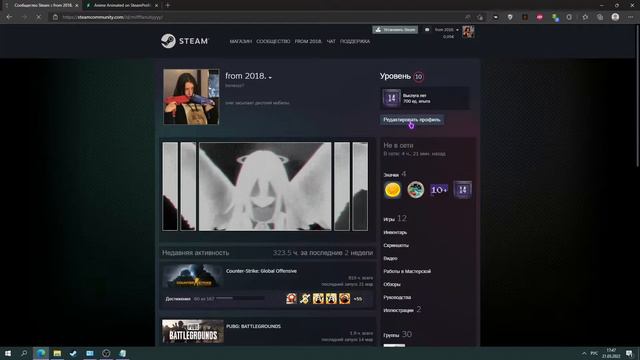Screen dimensions: 640x360
Task: Click the Steam logo in the header
Action: tap(184, 41)
